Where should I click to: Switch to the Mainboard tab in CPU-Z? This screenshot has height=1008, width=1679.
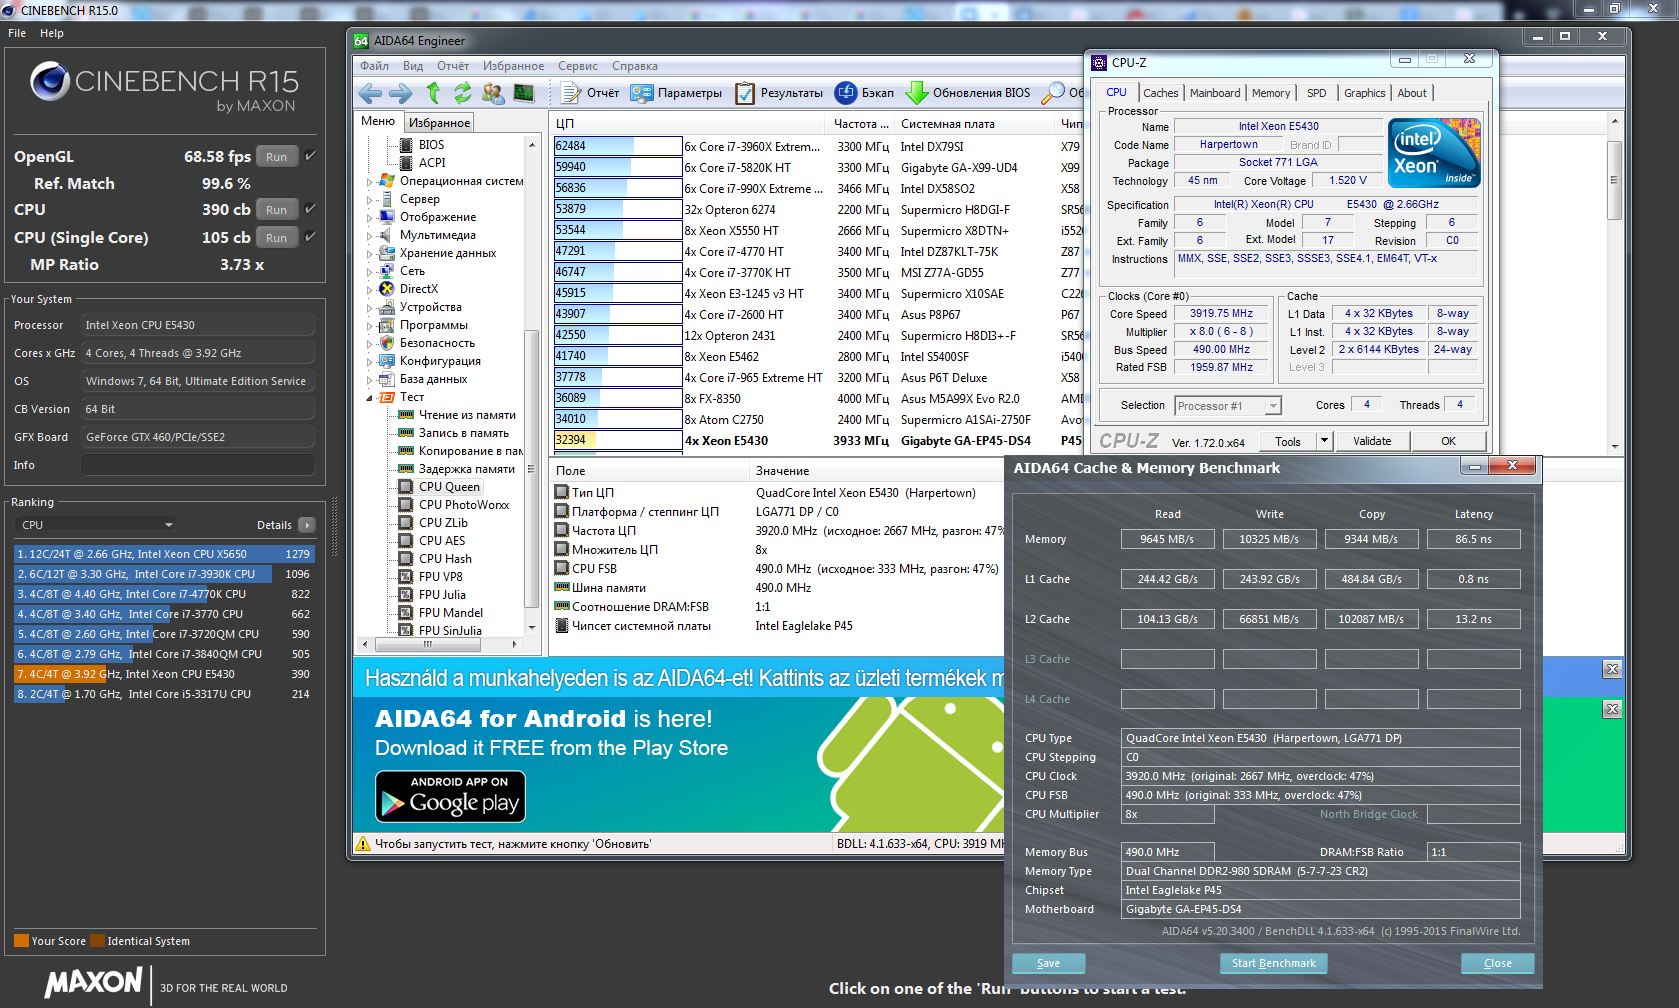pos(1215,93)
